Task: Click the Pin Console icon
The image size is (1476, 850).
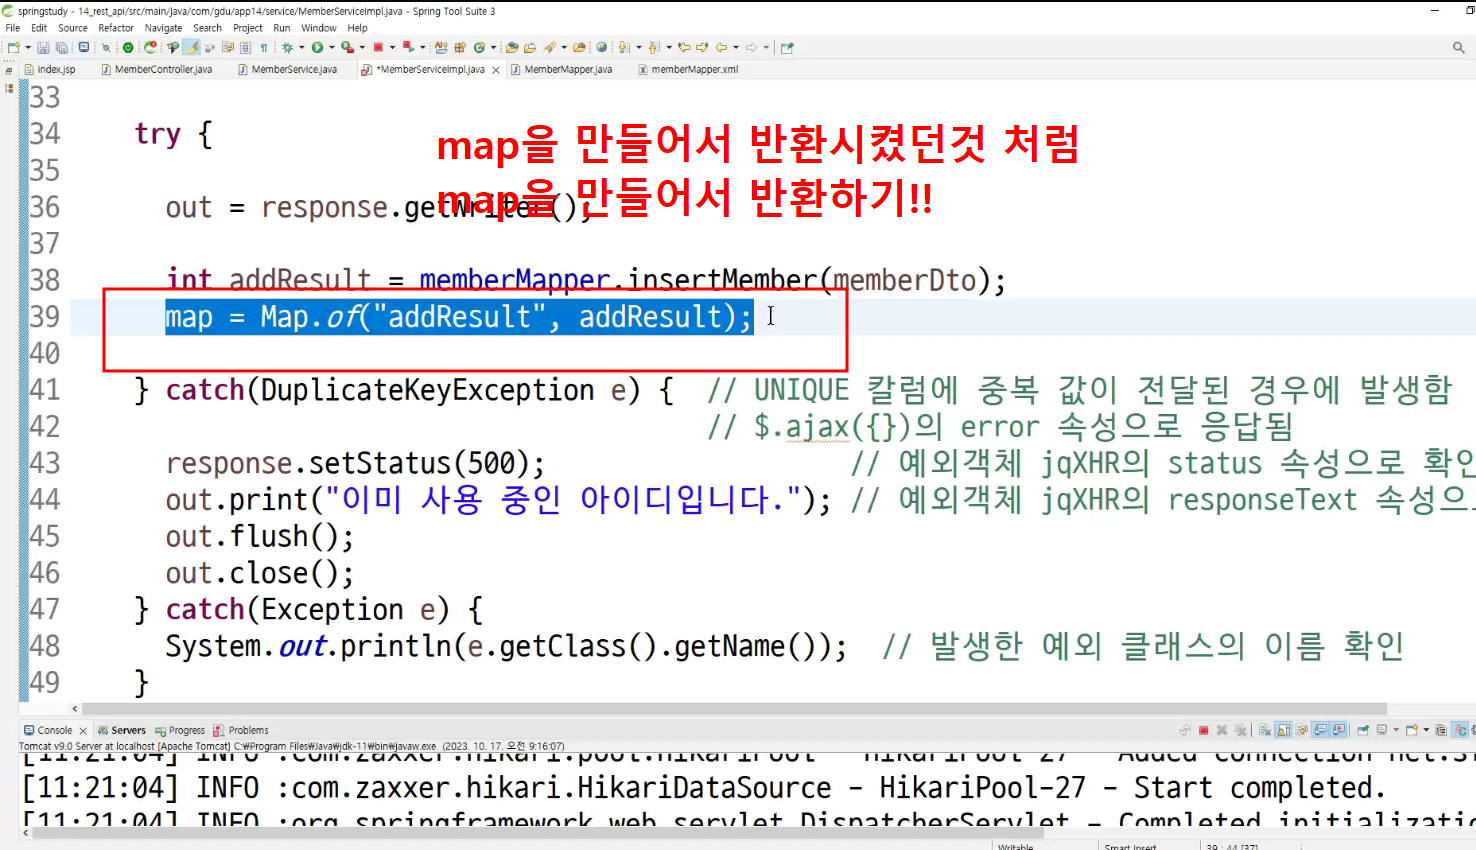Action: tap(1363, 730)
